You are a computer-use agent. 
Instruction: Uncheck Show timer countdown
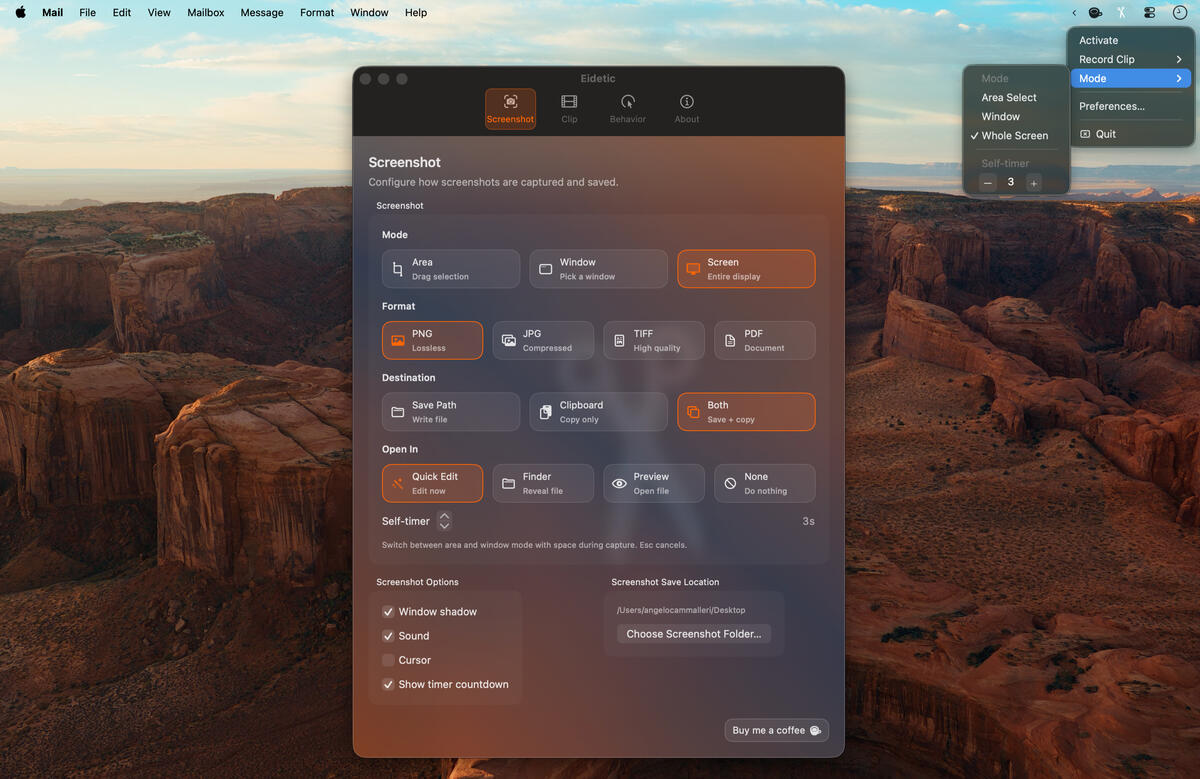tap(388, 684)
